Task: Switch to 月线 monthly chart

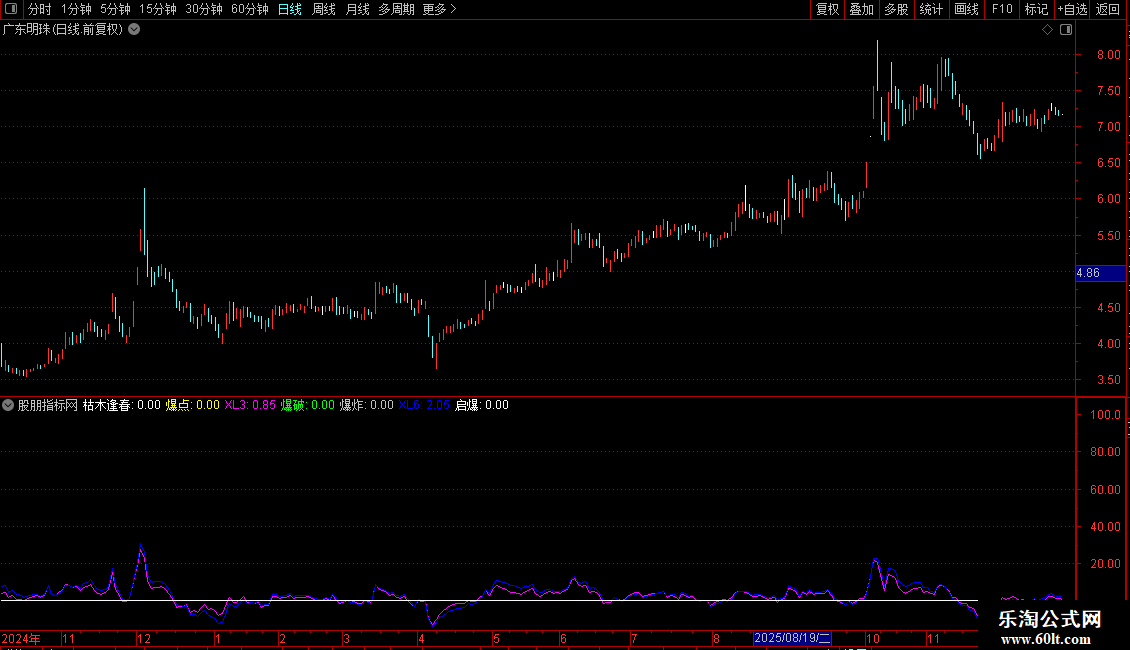Action: point(357,9)
